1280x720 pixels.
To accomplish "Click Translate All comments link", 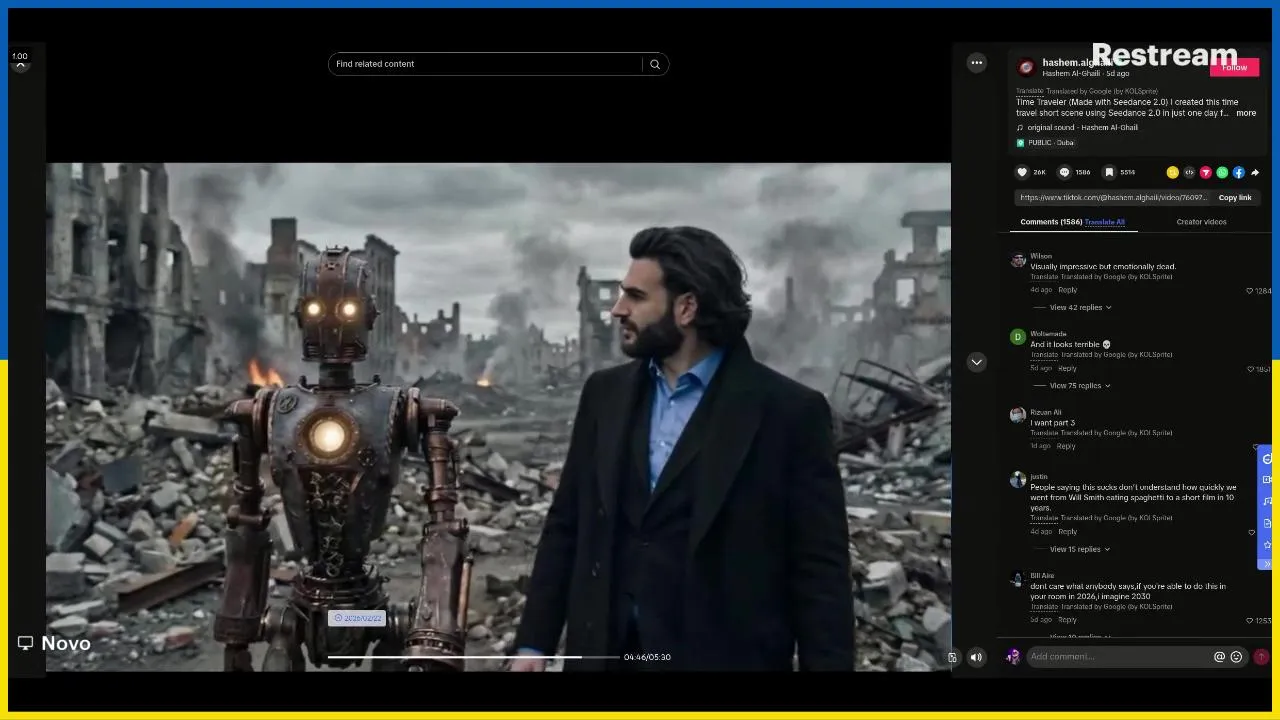I will point(1105,222).
